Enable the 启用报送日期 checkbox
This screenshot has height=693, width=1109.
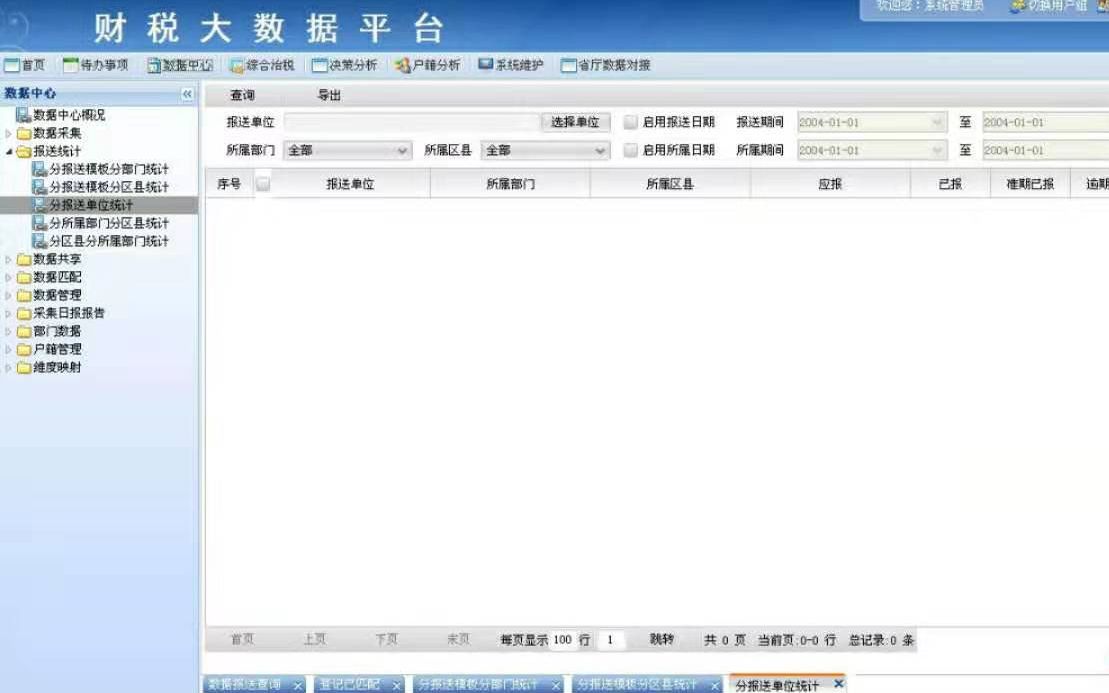pyautogui.click(x=631, y=122)
